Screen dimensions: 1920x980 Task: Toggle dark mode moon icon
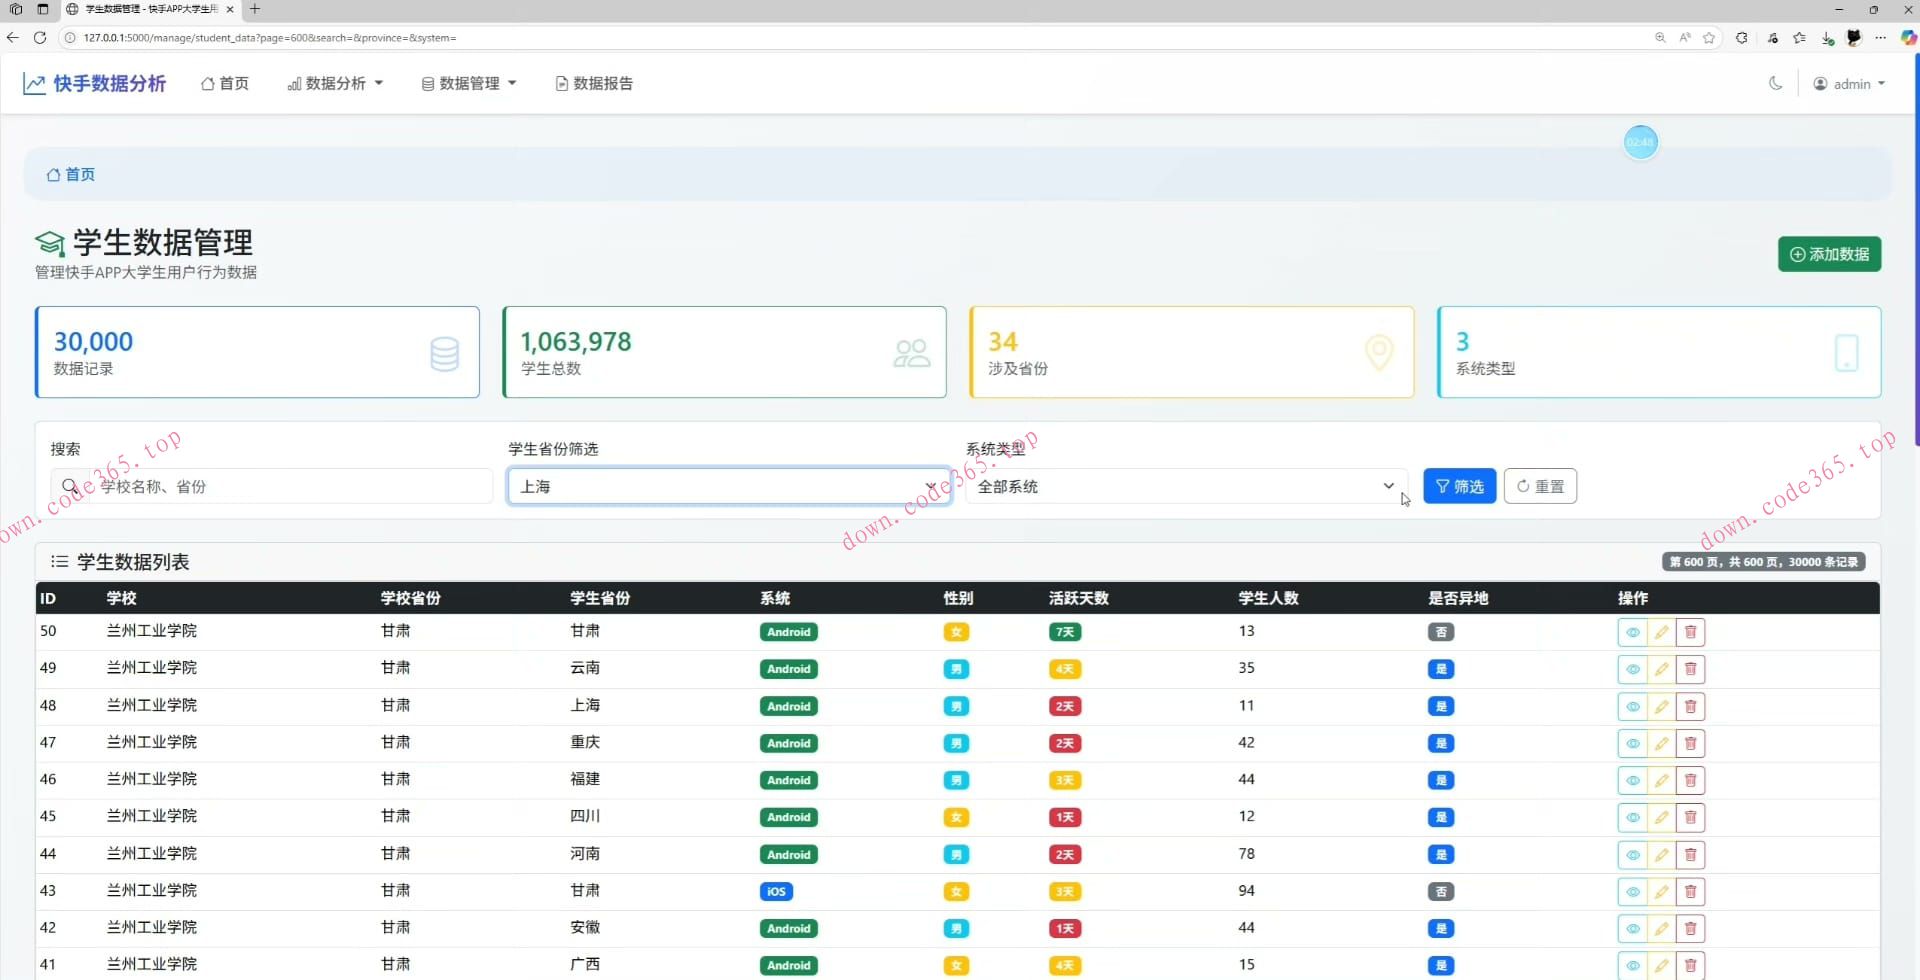[1775, 84]
